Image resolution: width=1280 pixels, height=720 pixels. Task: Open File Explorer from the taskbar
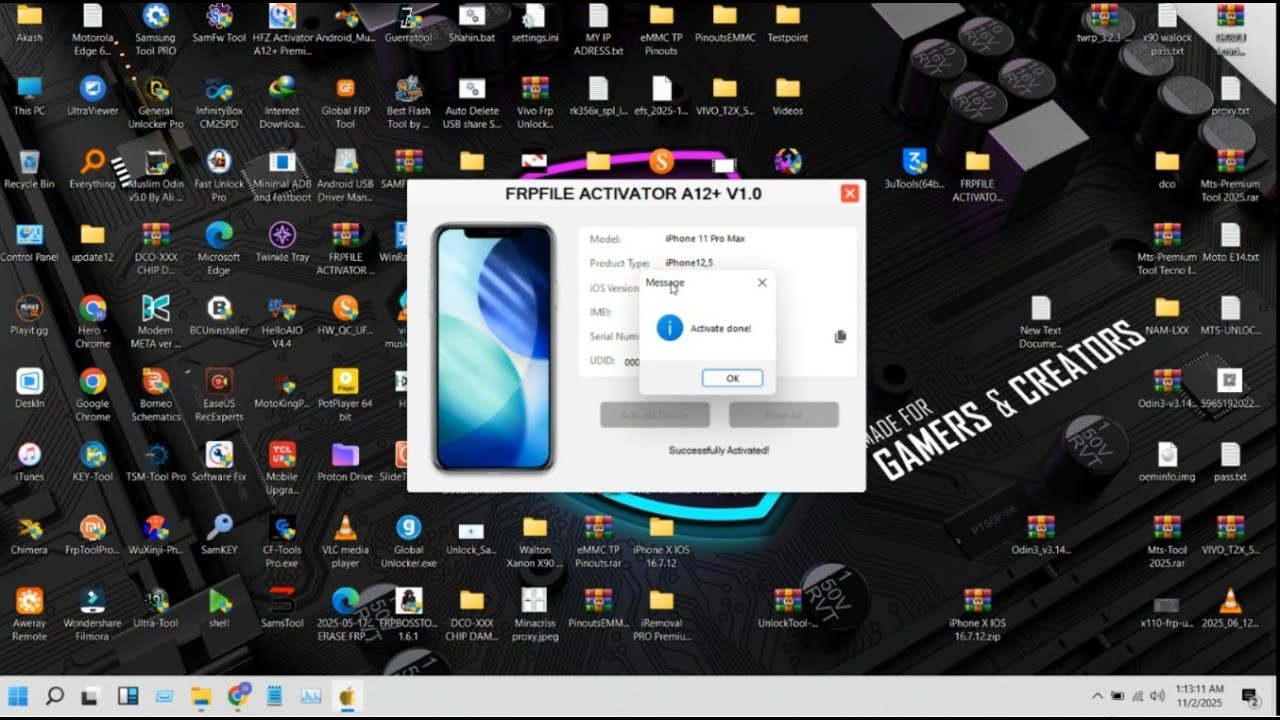(201, 696)
